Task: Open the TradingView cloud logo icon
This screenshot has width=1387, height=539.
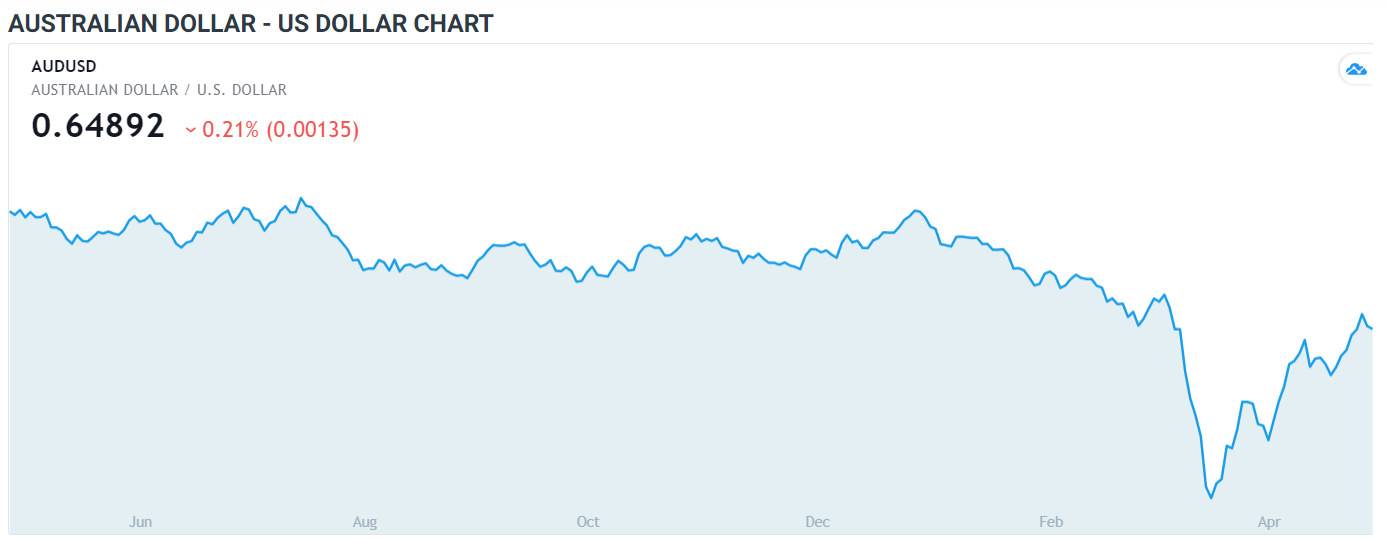Action: pyautogui.click(x=1356, y=69)
